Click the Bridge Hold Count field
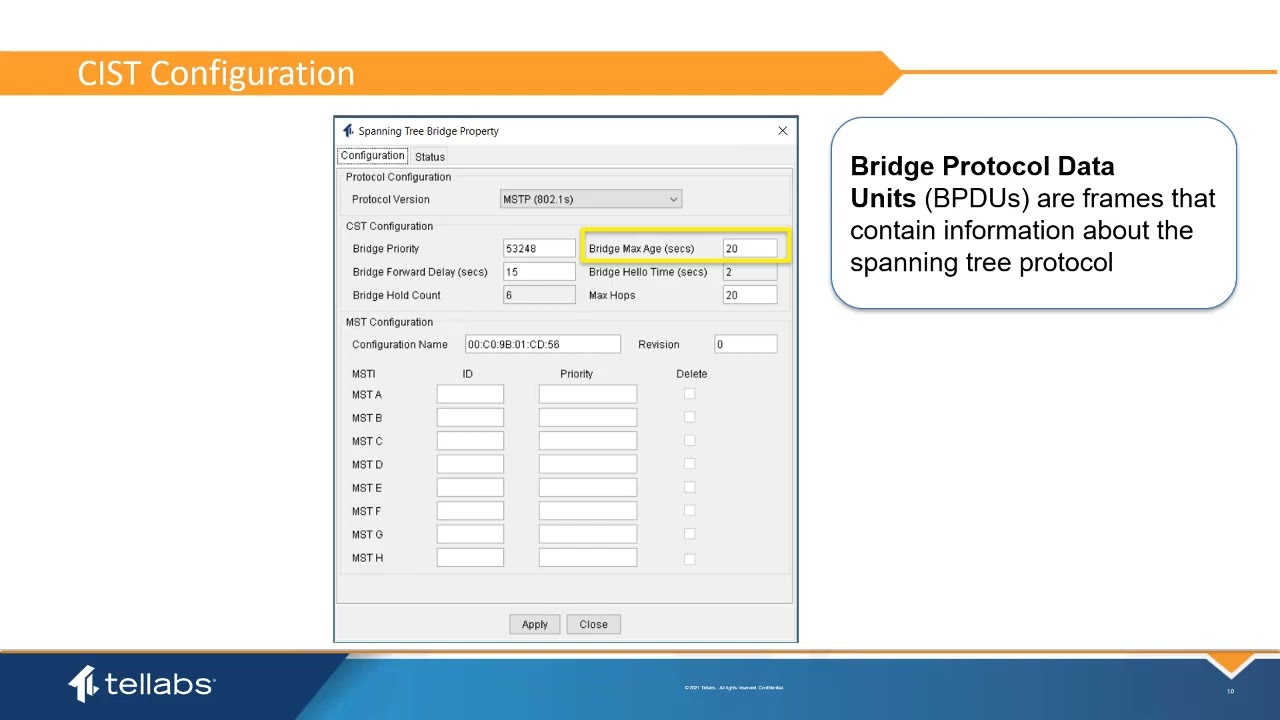This screenshot has height=720, width=1280. click(x=539, y=295)
